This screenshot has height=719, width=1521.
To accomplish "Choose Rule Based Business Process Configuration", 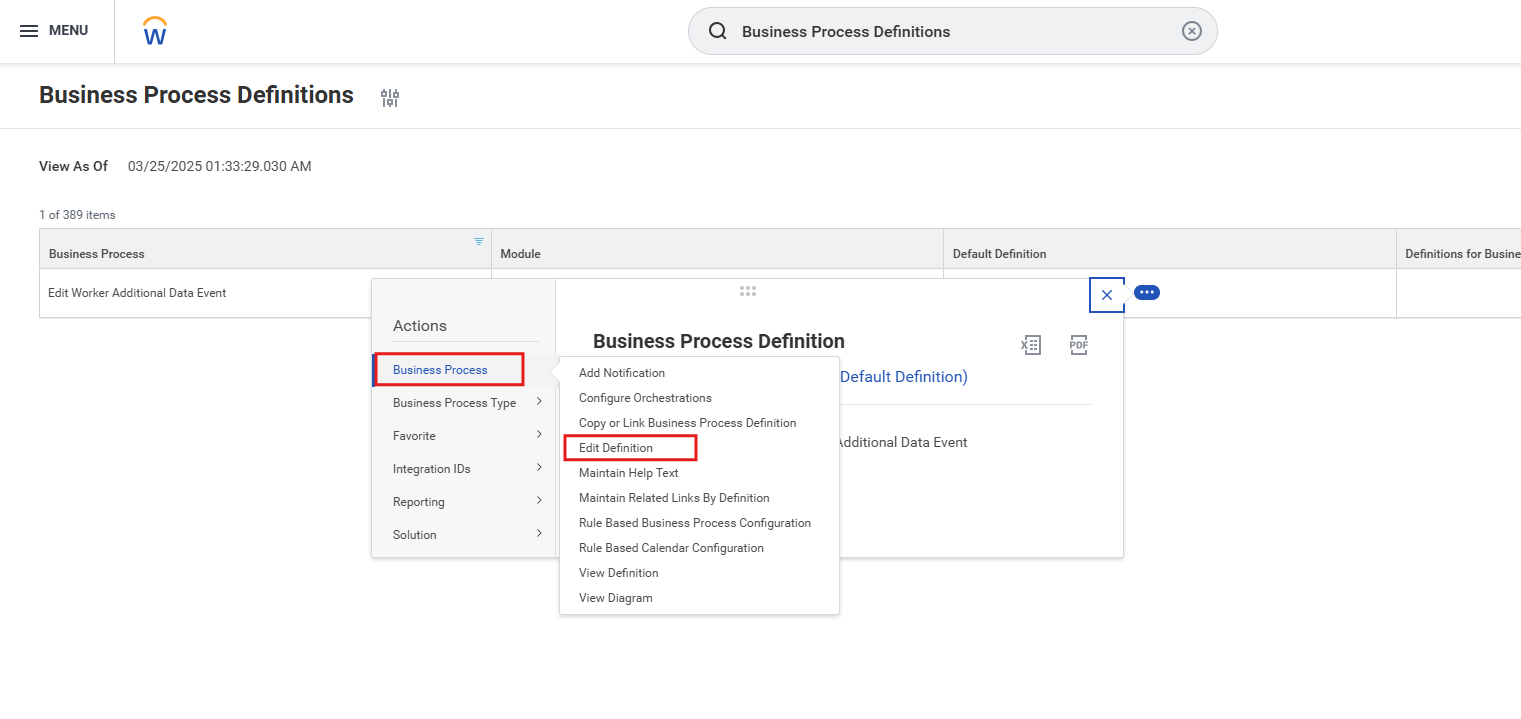I will click(x=695, y=523).
